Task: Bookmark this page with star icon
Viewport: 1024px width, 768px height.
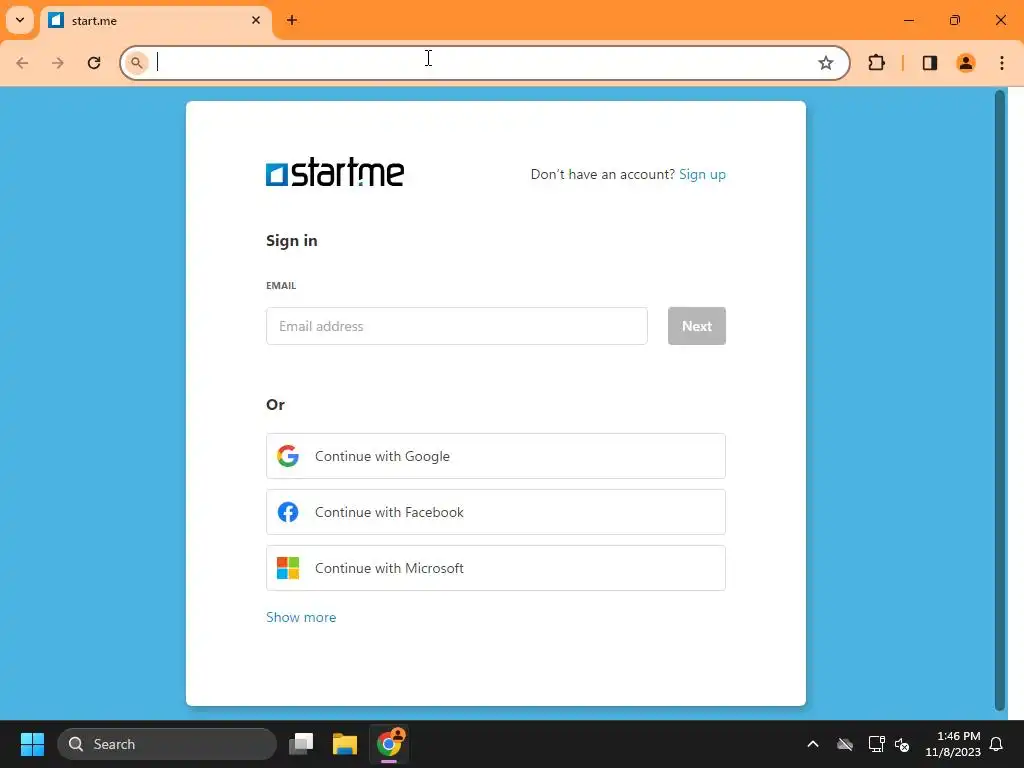Action: click(x=825, y=63)
